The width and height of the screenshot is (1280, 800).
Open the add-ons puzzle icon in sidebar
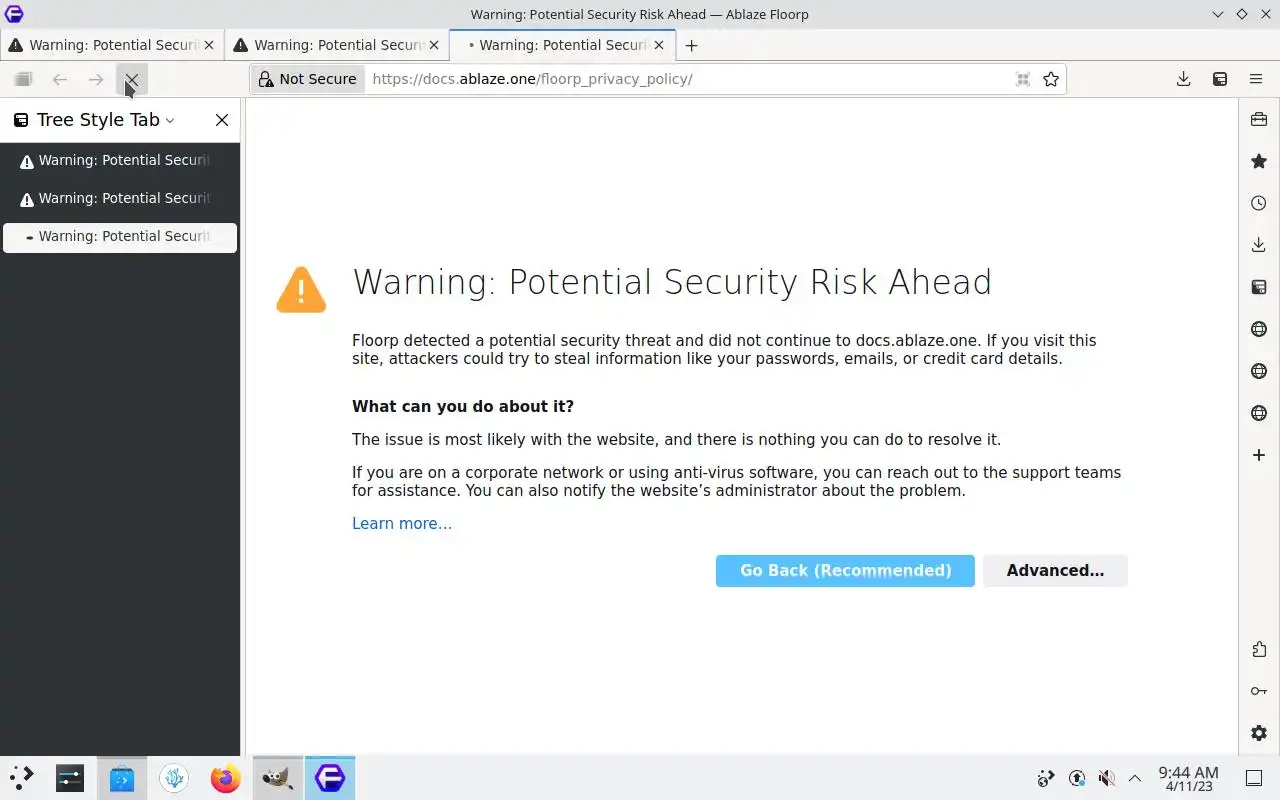(1259, 649)
